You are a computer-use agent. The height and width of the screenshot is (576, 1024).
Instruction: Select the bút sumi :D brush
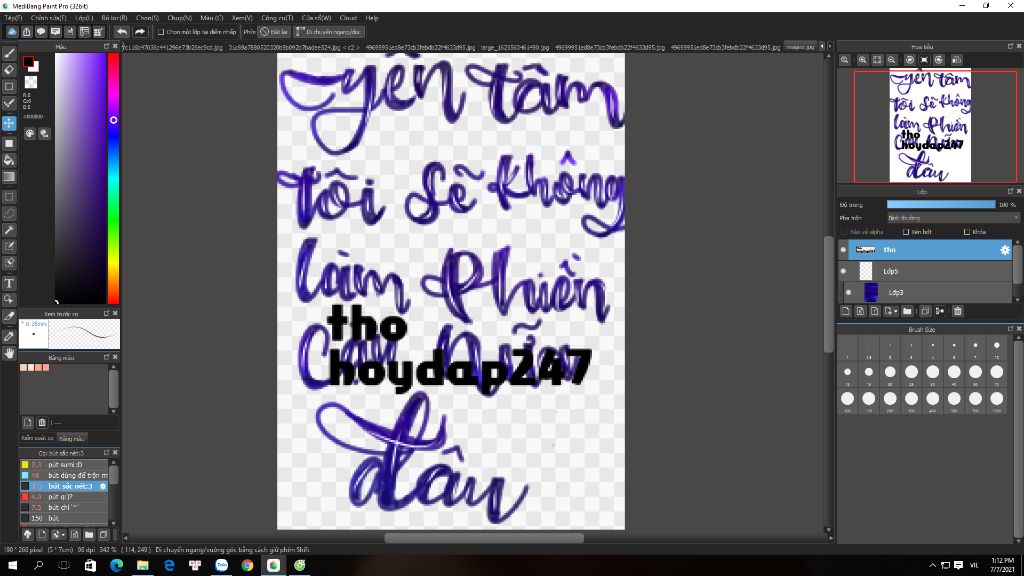64,464
